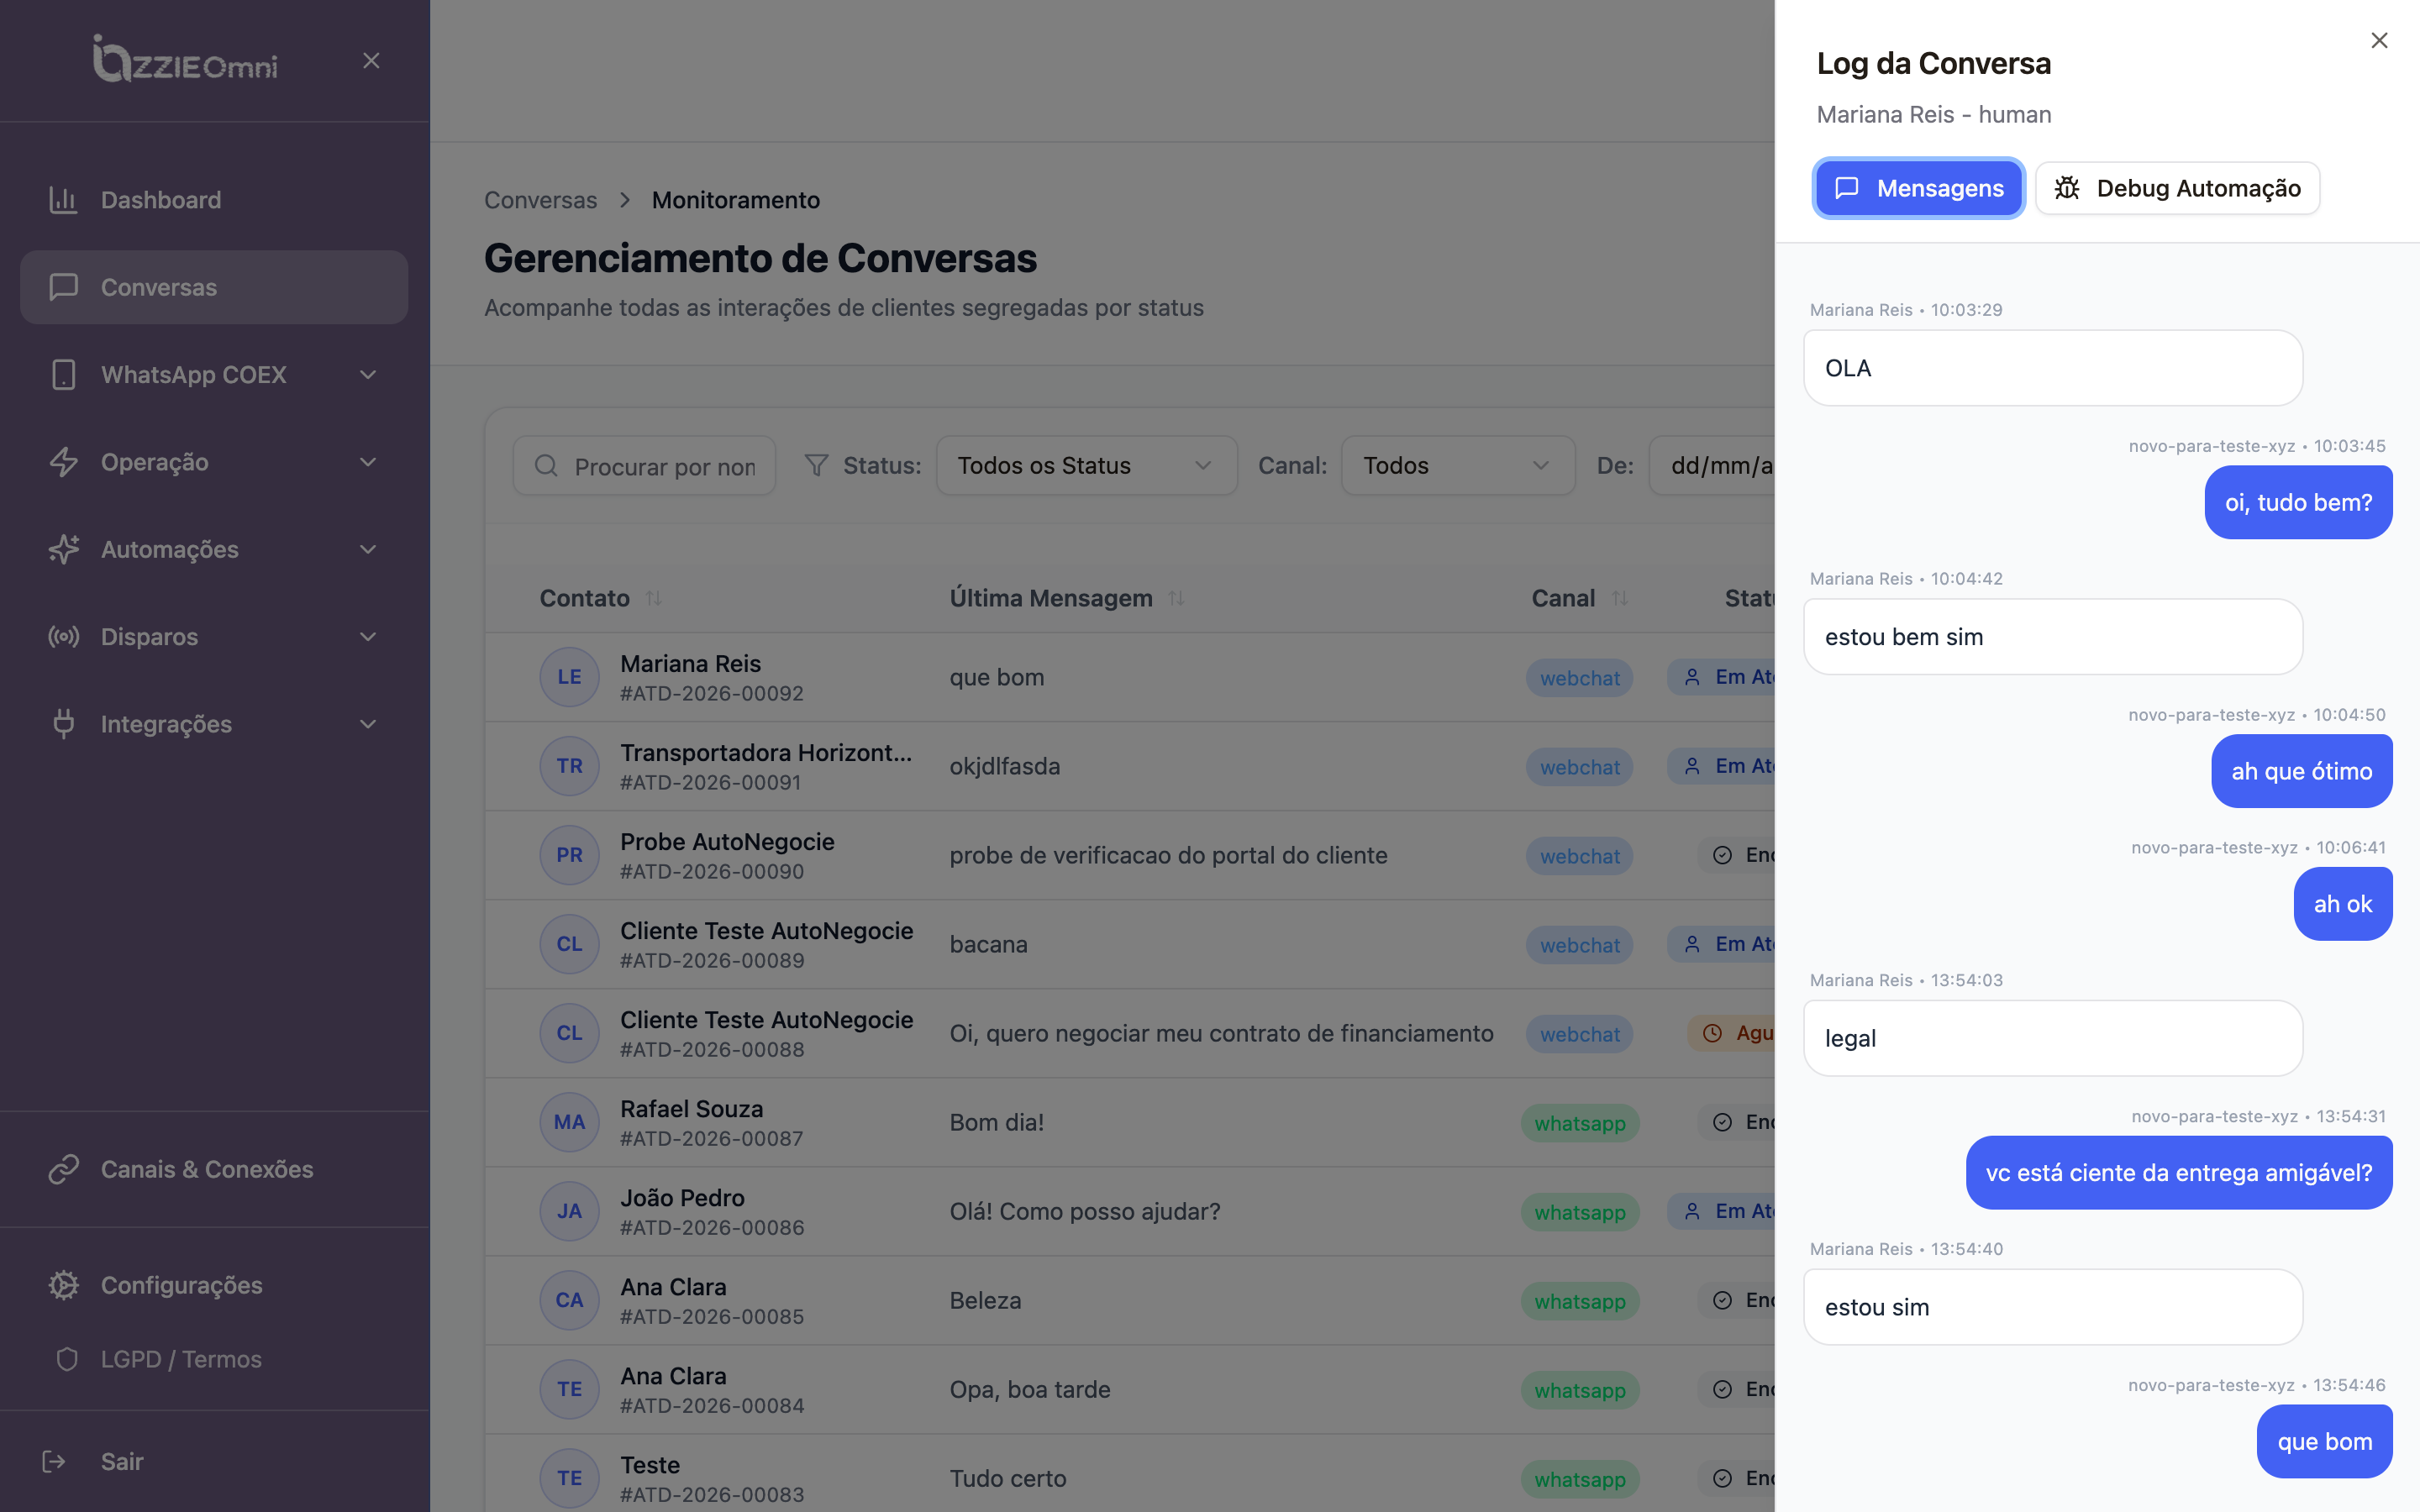This screenshot has width=2420, height=1512.
Task: Click the "estou bem sim" message bubble
Action: click(x=2053, y=637)
